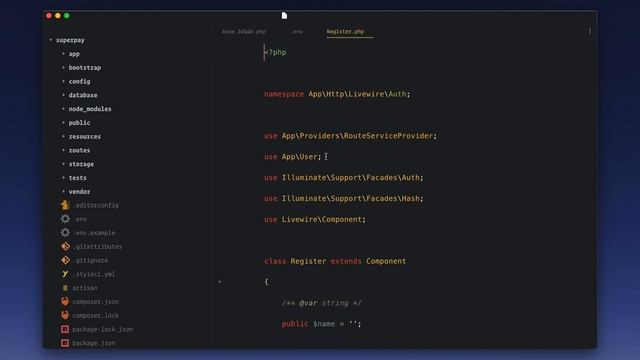Screen dimensions: 640x360
Task: Click the '<?php' opening tag
Action: (x=275, y=52)
